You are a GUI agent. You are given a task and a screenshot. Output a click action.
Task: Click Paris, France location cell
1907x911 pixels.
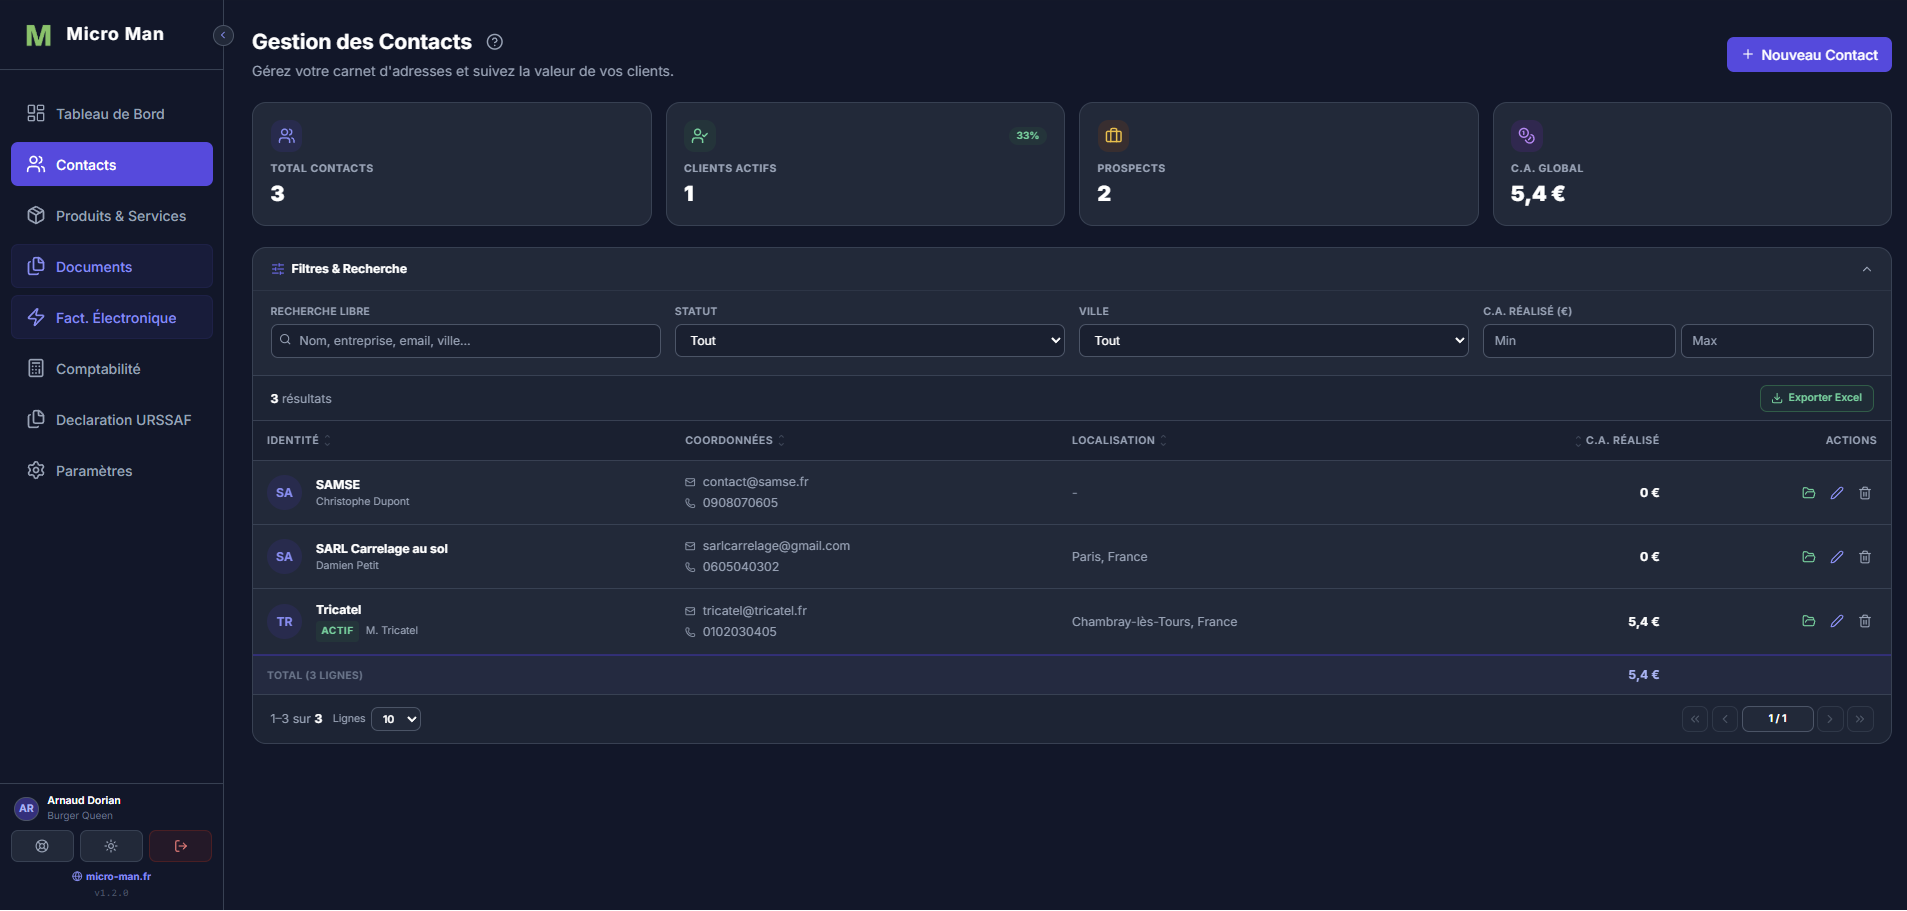[x=1109, y=557]
